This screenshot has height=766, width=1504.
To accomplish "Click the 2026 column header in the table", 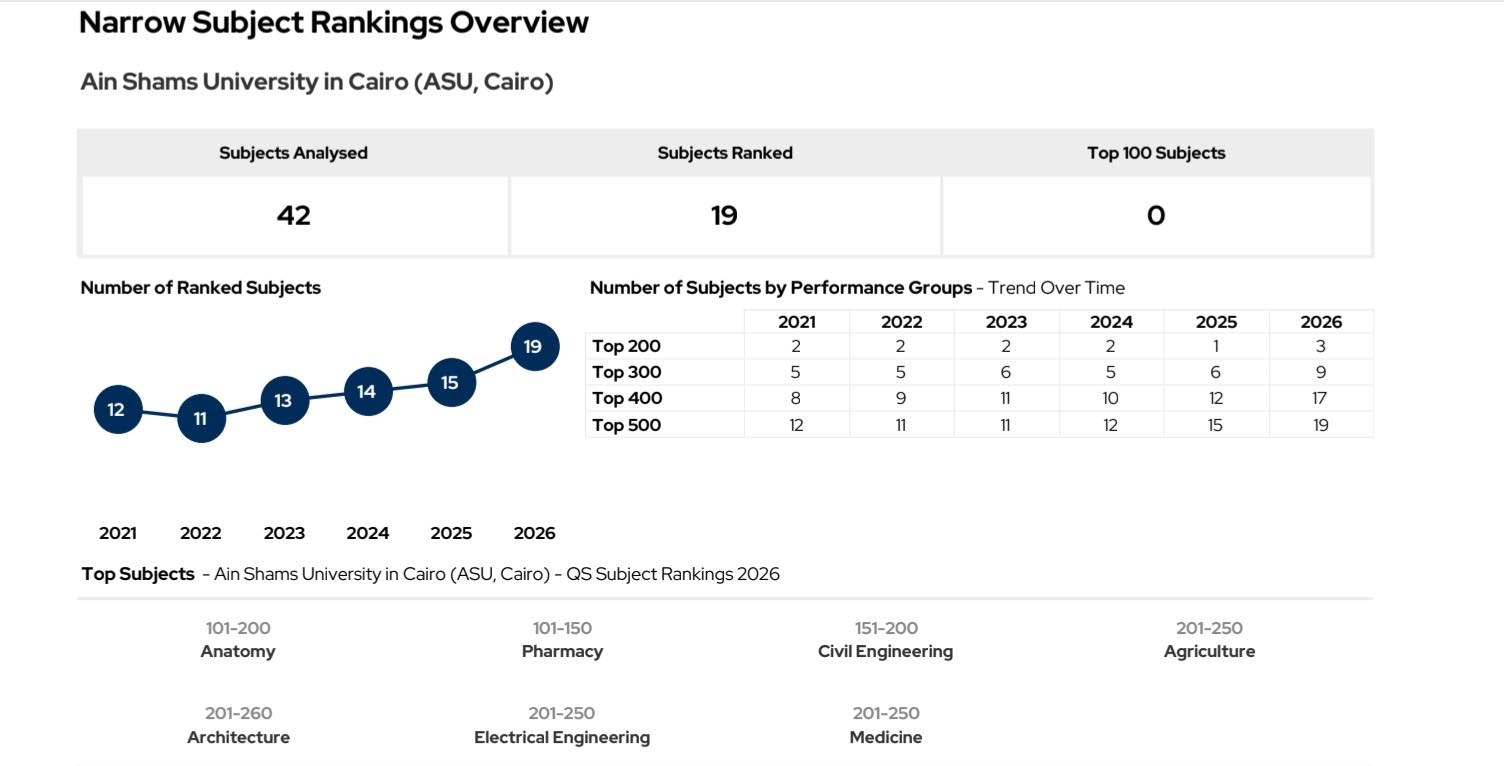I will pos(1321,322).
